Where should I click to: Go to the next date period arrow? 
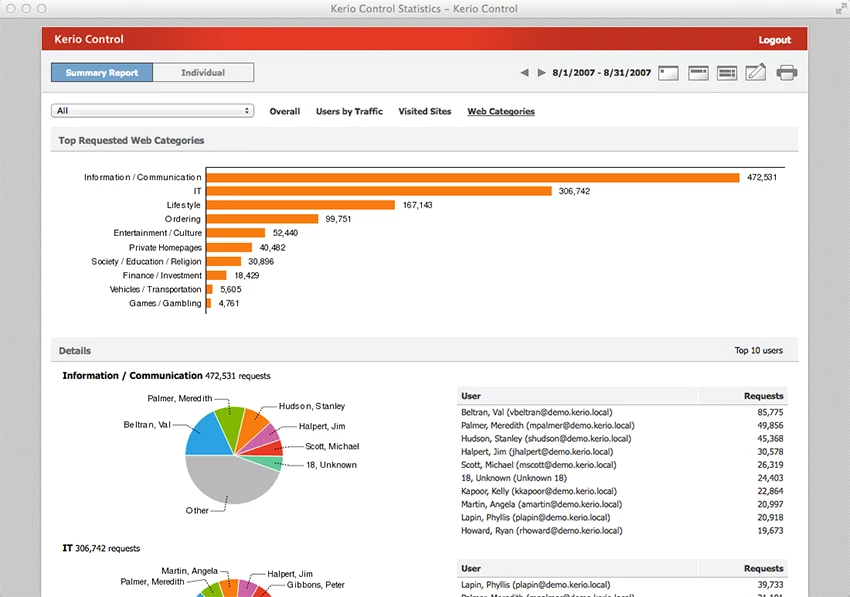click(542, 73)
